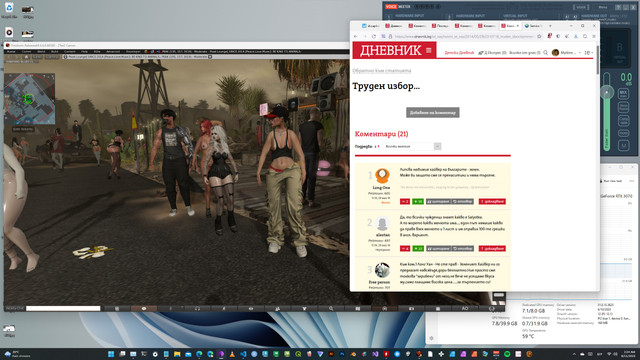Screen dimensions: 640x360
Task: Toggle the AO button in Firestorm toolbar
Action: [x=465, y=309]
